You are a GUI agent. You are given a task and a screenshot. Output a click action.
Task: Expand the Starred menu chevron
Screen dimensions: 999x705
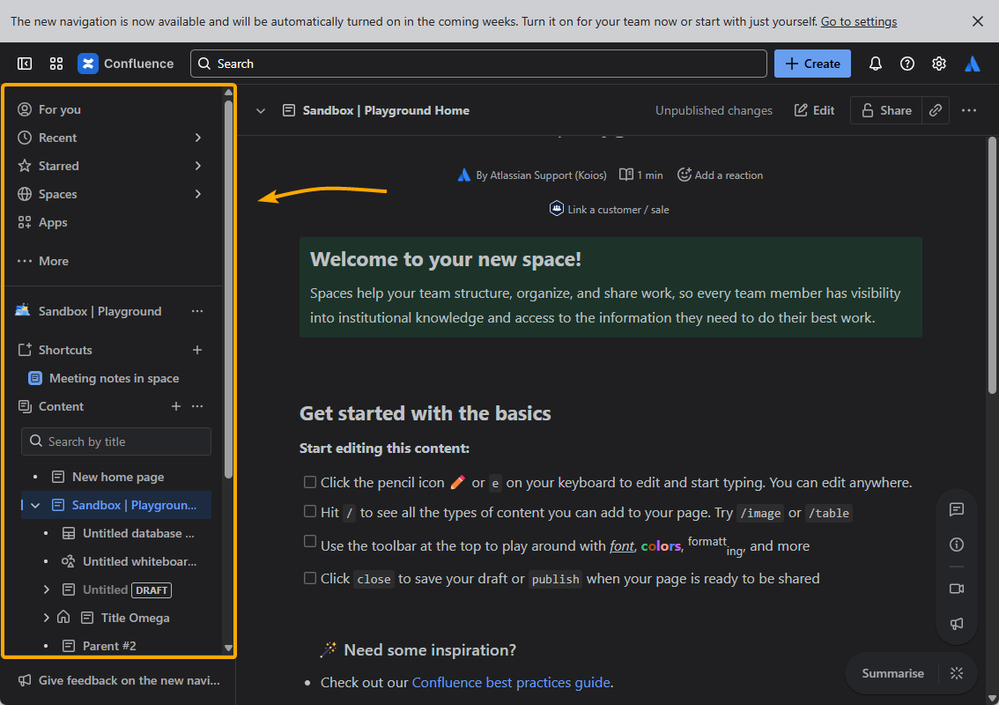[198, 166]
